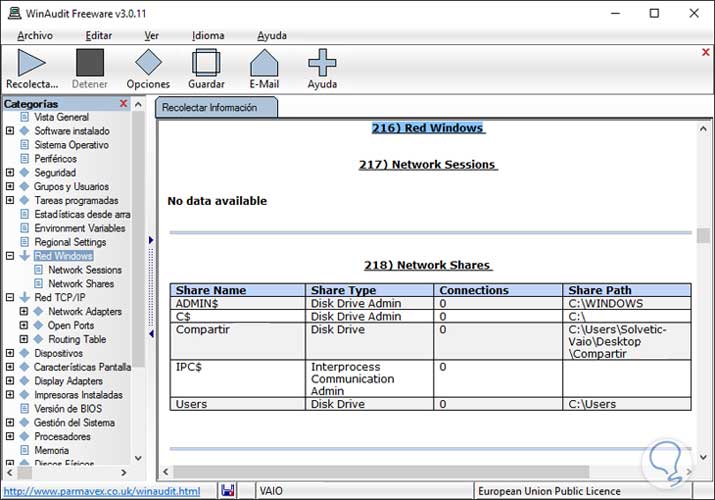
Task: Expand the Software instalado tree node
Action: [x=10, y=131]
